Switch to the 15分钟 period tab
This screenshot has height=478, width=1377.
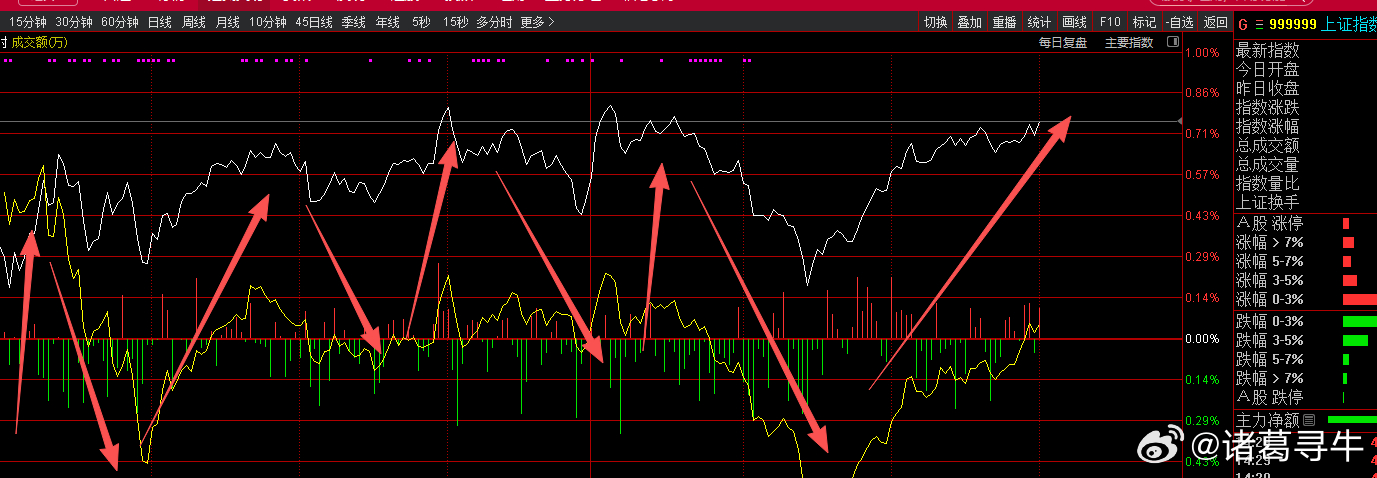27,22
